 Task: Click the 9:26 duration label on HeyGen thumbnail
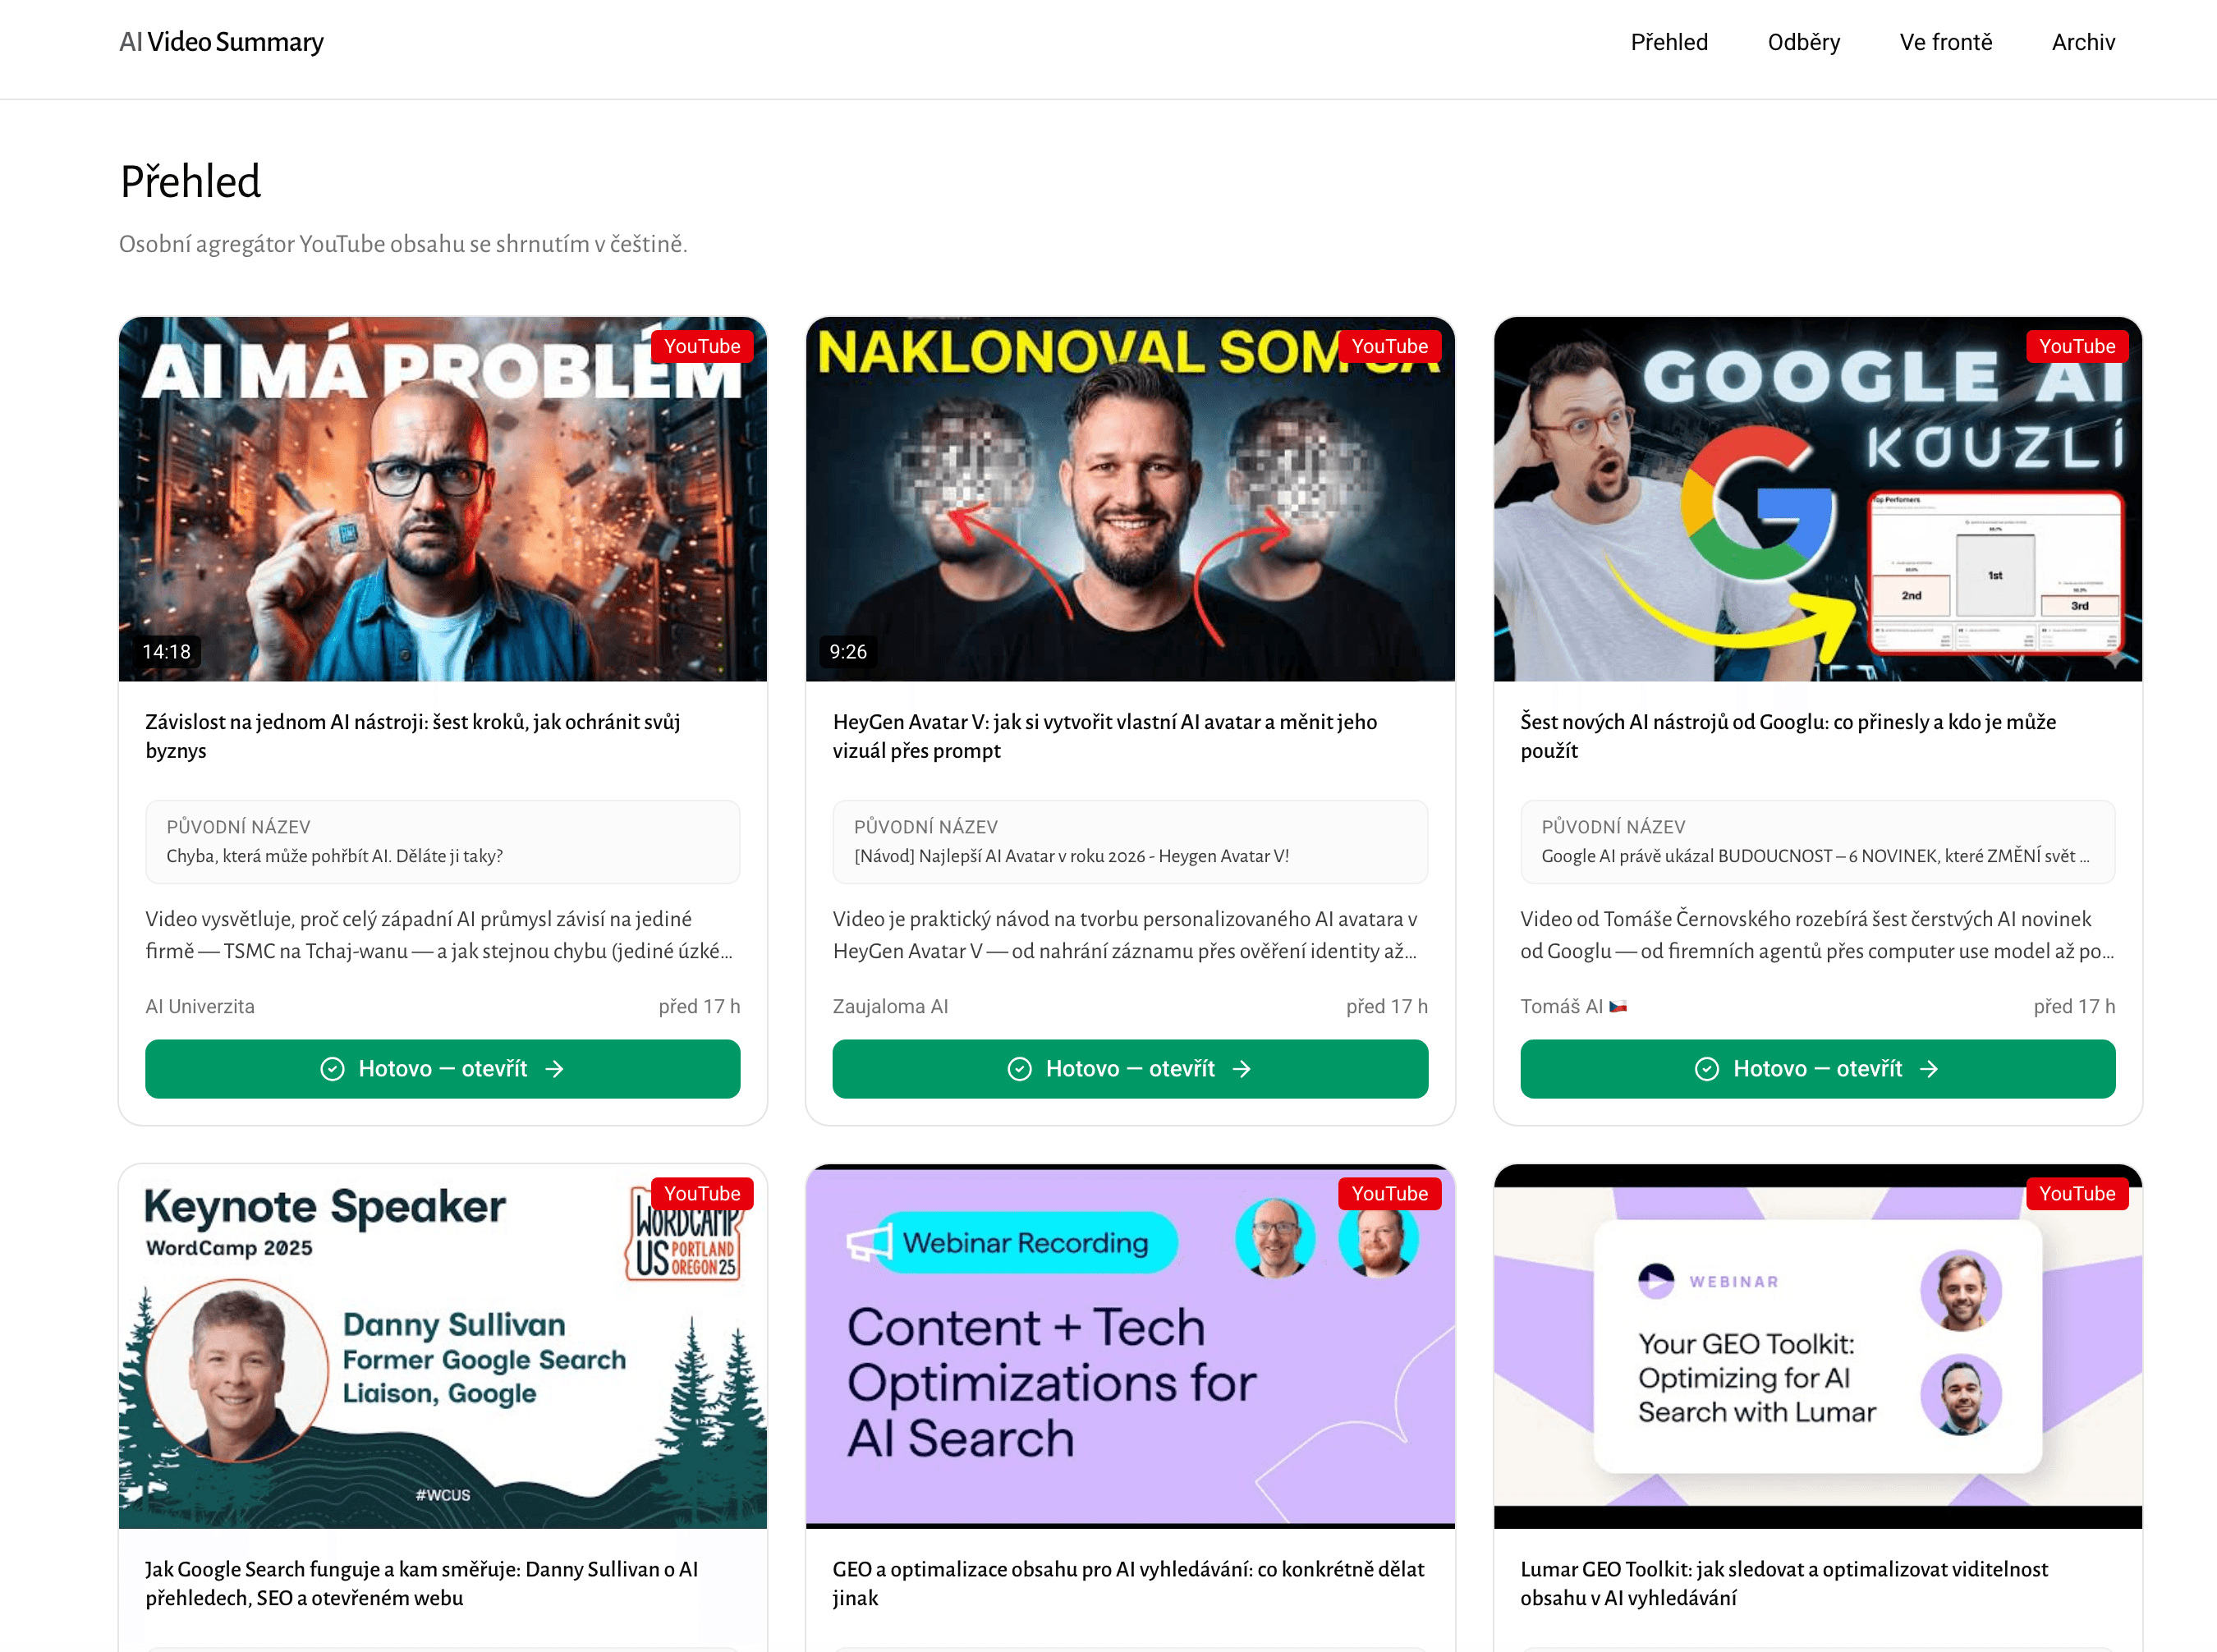848,652
